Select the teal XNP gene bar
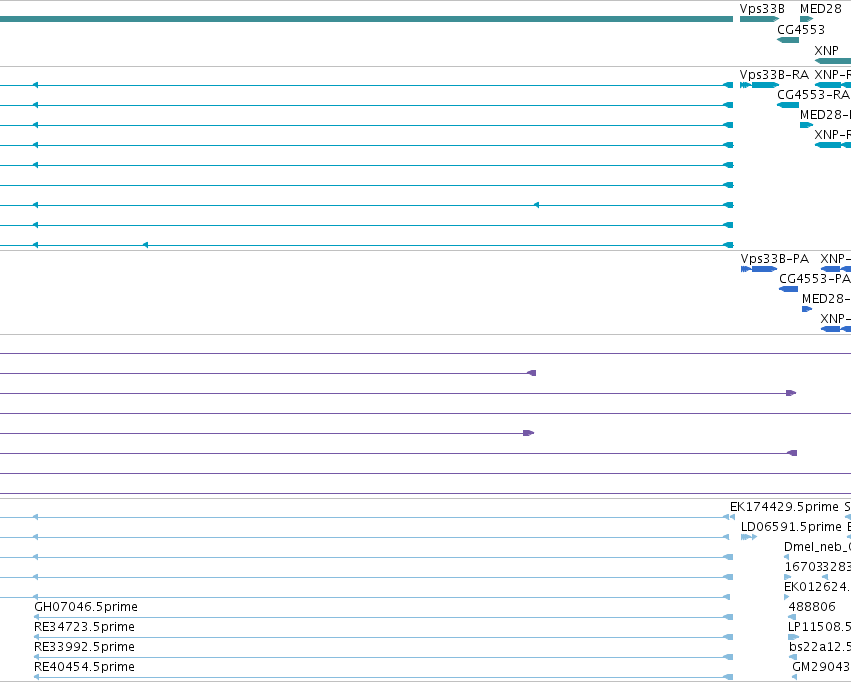Viewport: 851px width, 682px height. 833,60
